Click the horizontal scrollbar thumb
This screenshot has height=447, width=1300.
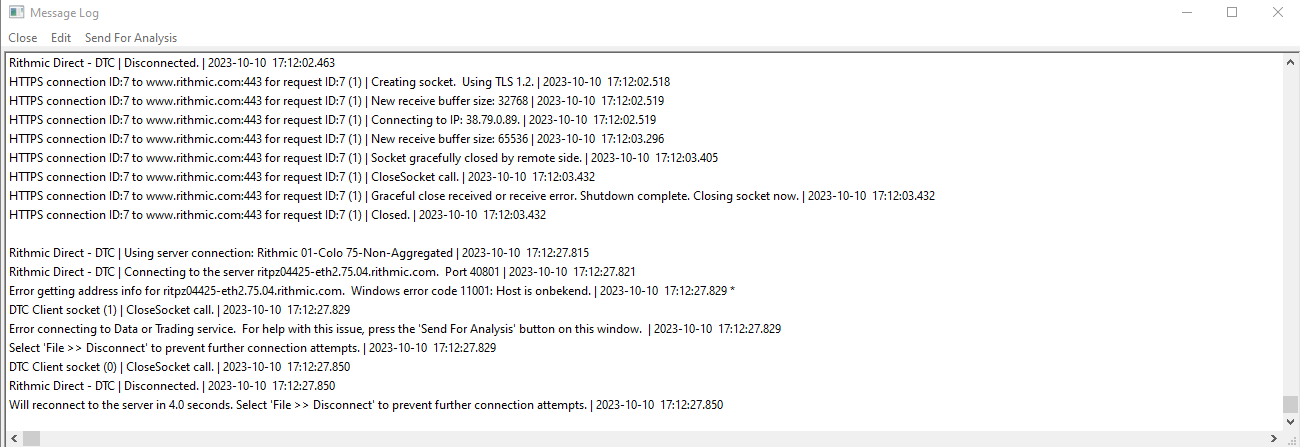coord(32,438)
